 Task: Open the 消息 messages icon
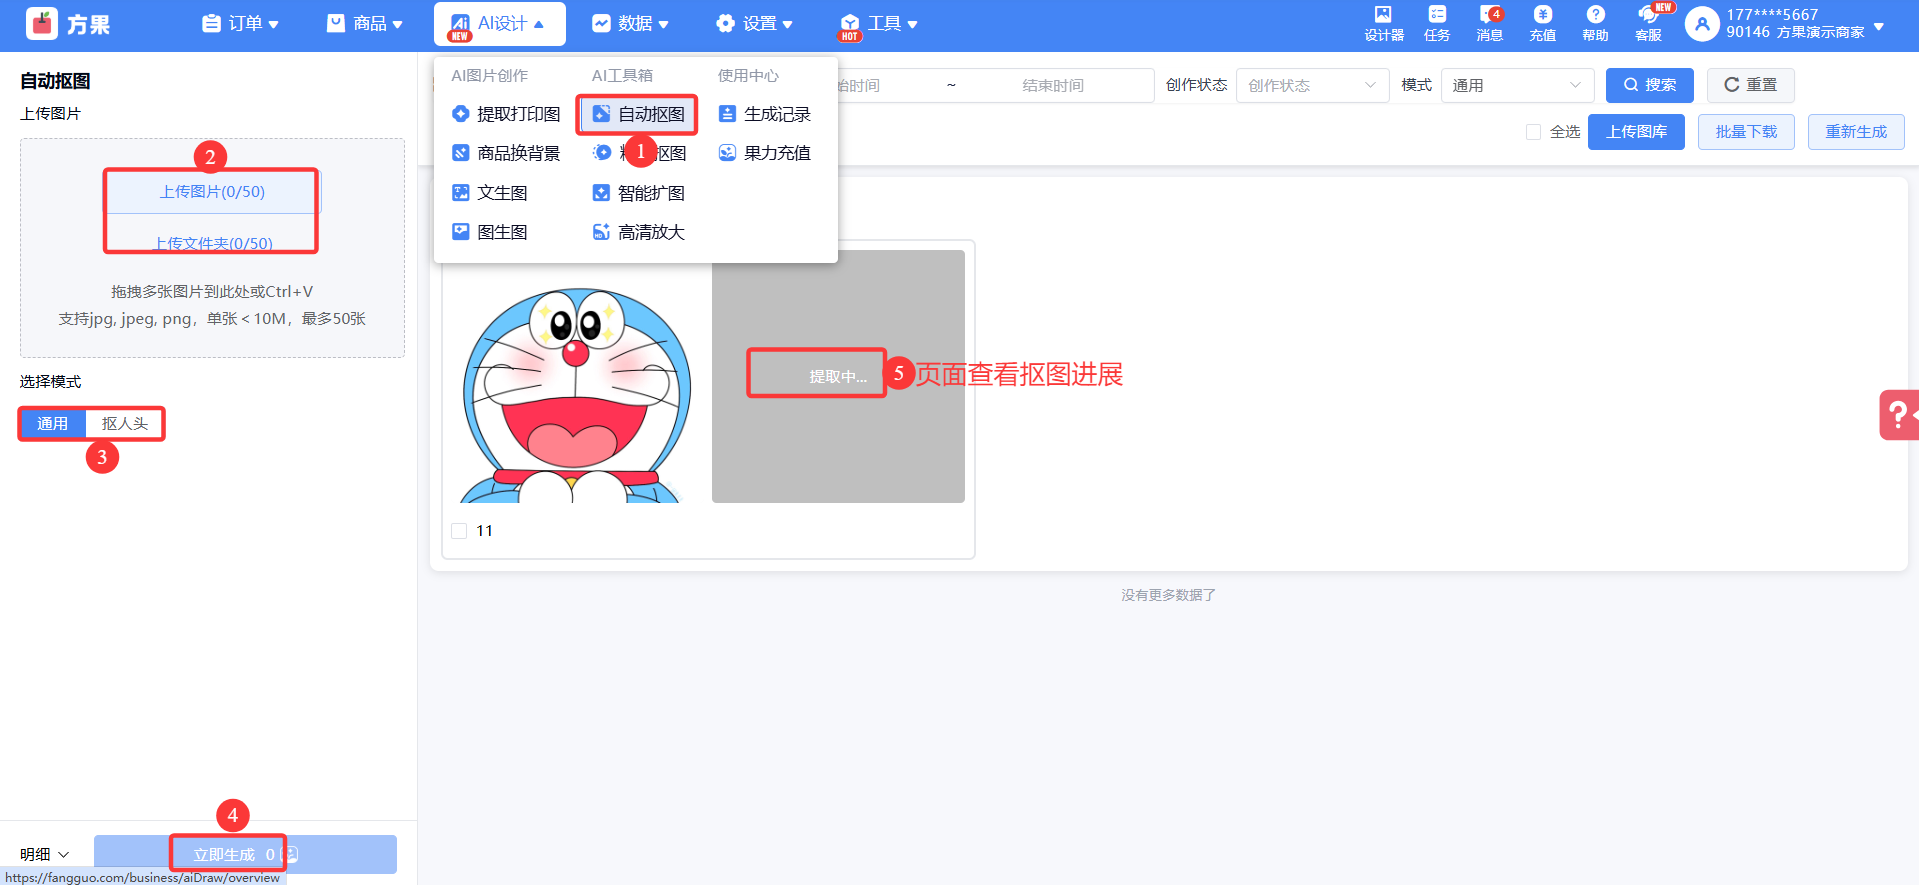click(x=1489, y=14)
